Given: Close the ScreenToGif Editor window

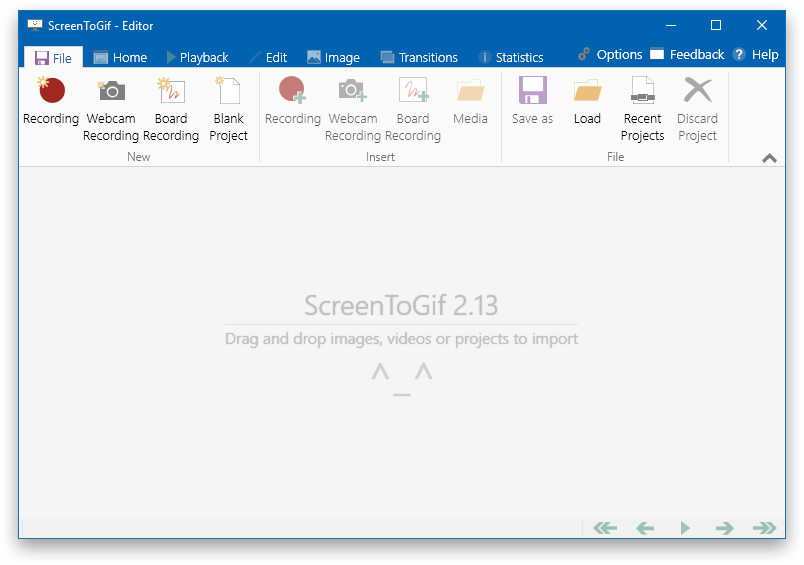Looking at the screenshot, I should pyautogui.click(x=761, y=25).
